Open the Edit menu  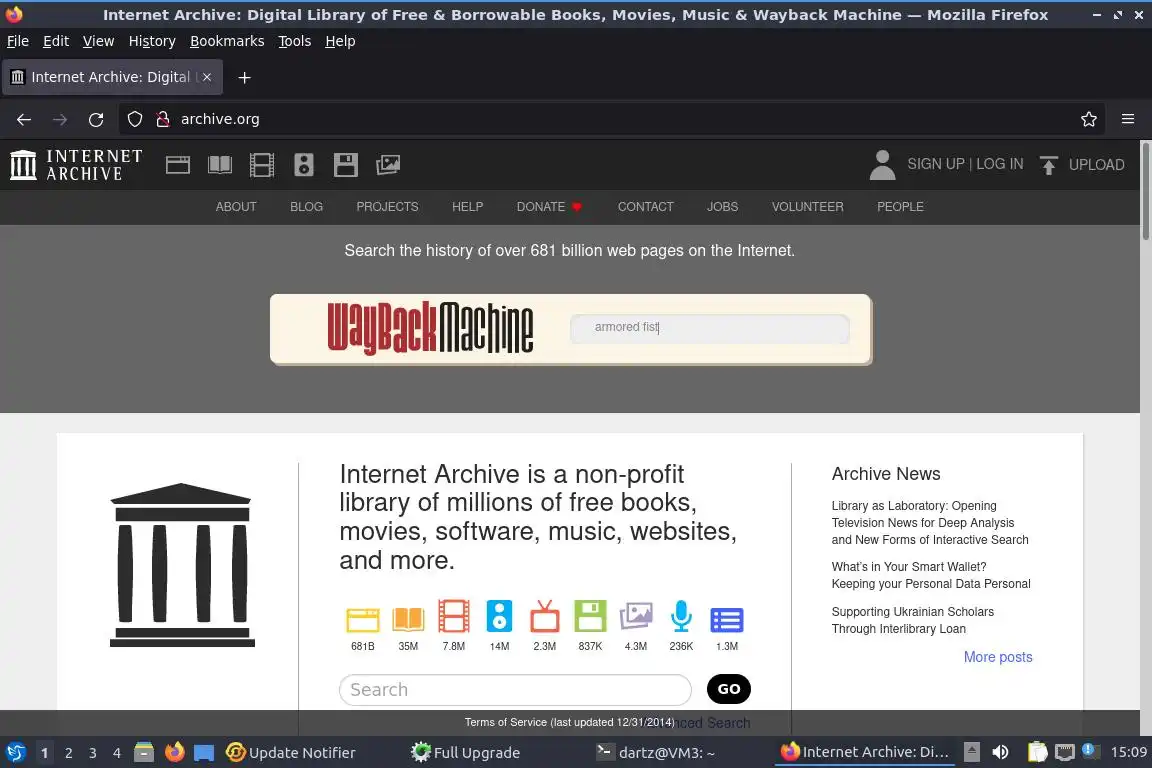tap(56, 41)
